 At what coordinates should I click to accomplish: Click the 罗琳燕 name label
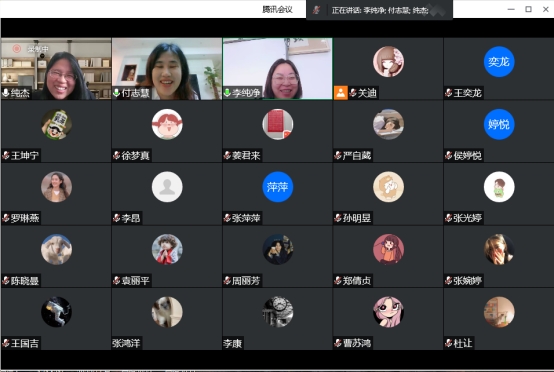coord(25,218)
